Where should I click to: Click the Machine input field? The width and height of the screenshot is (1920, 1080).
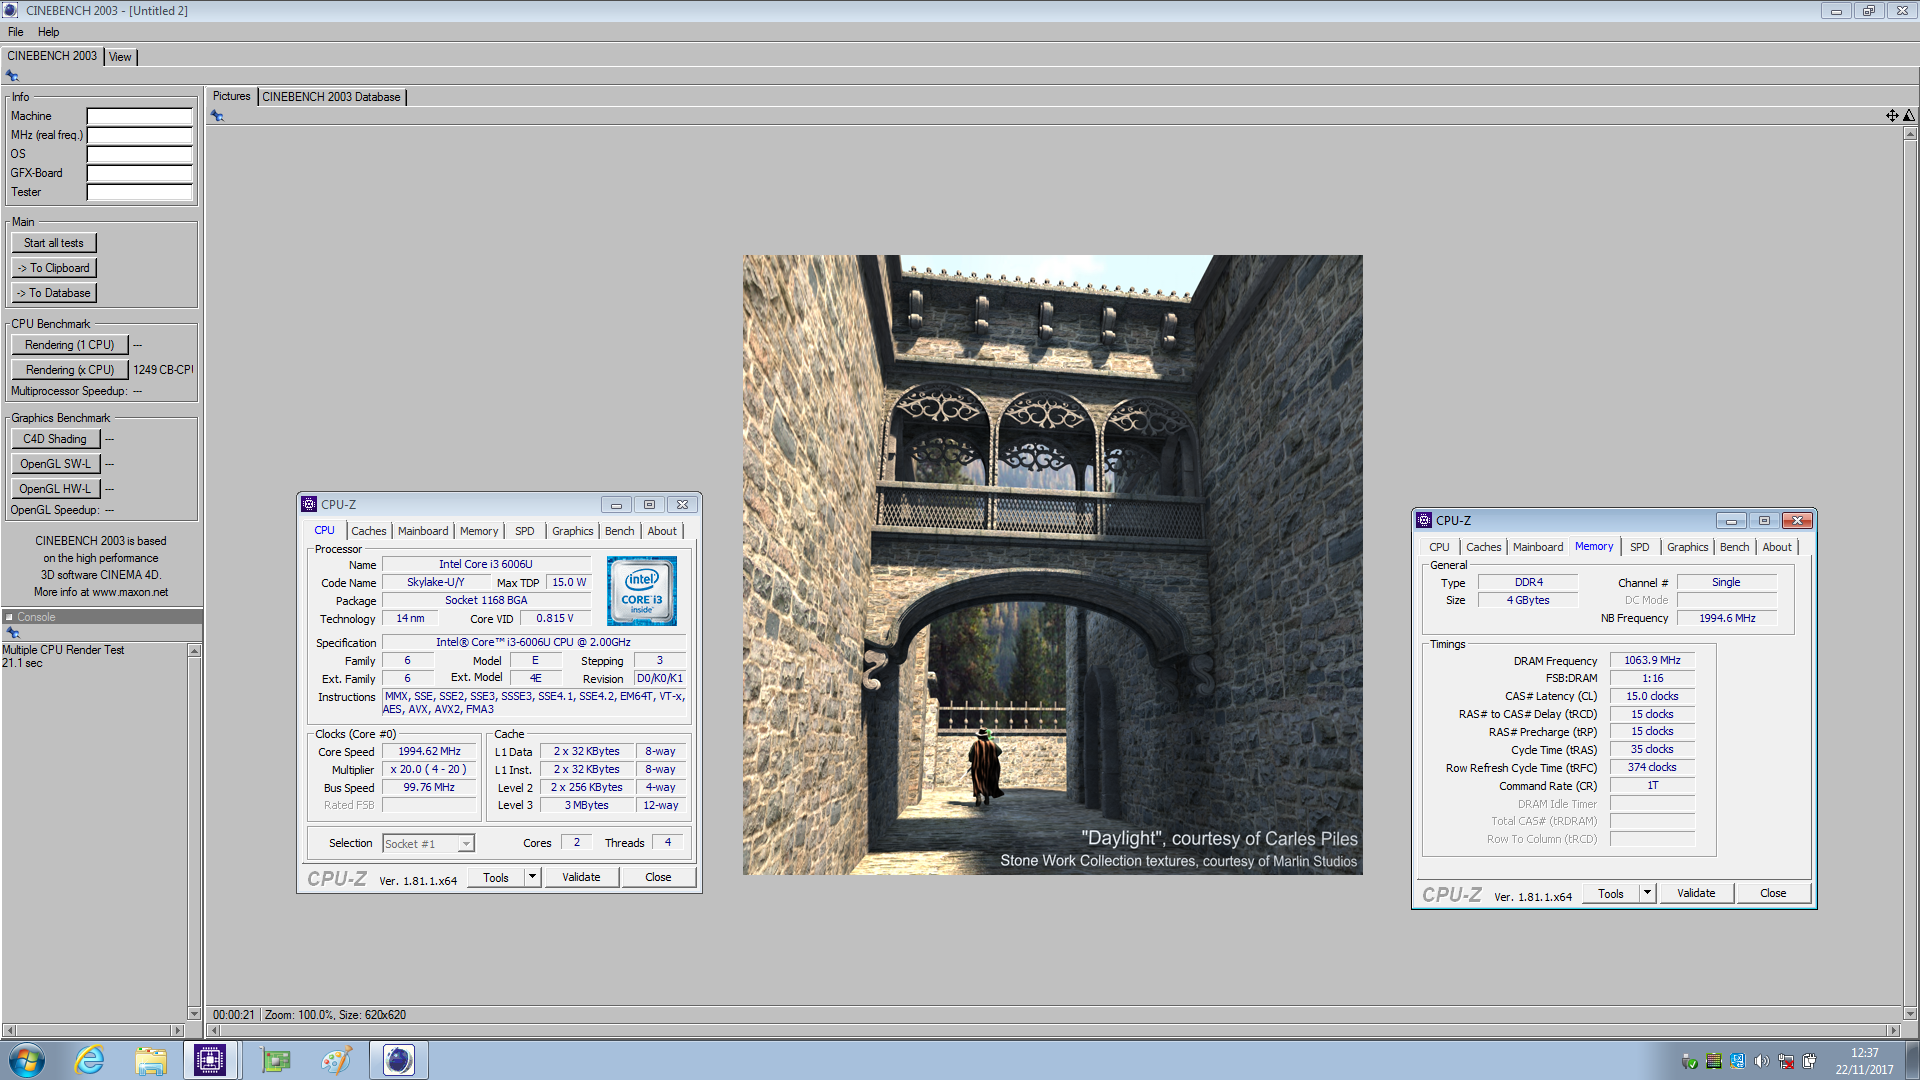point(139,116)
